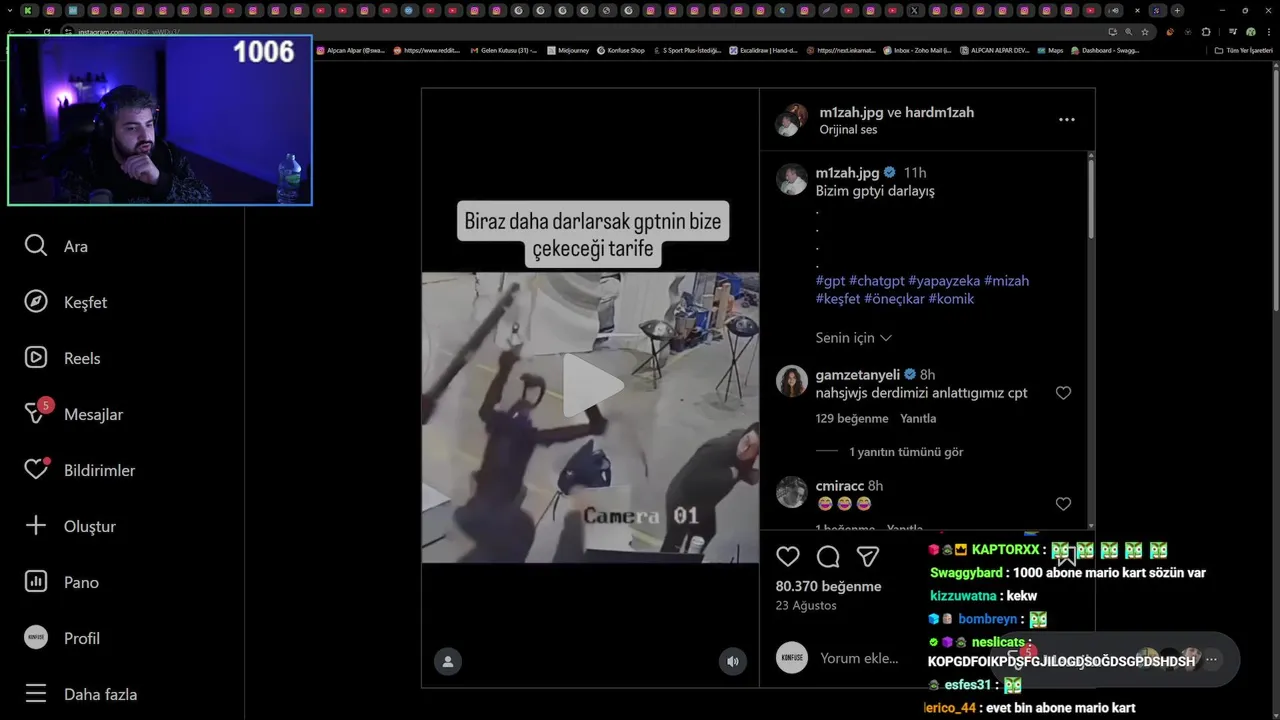Viewport: 1280px width, 720px height.
Task: Open cmiracc commenter profile
Action: coord(840,486)
